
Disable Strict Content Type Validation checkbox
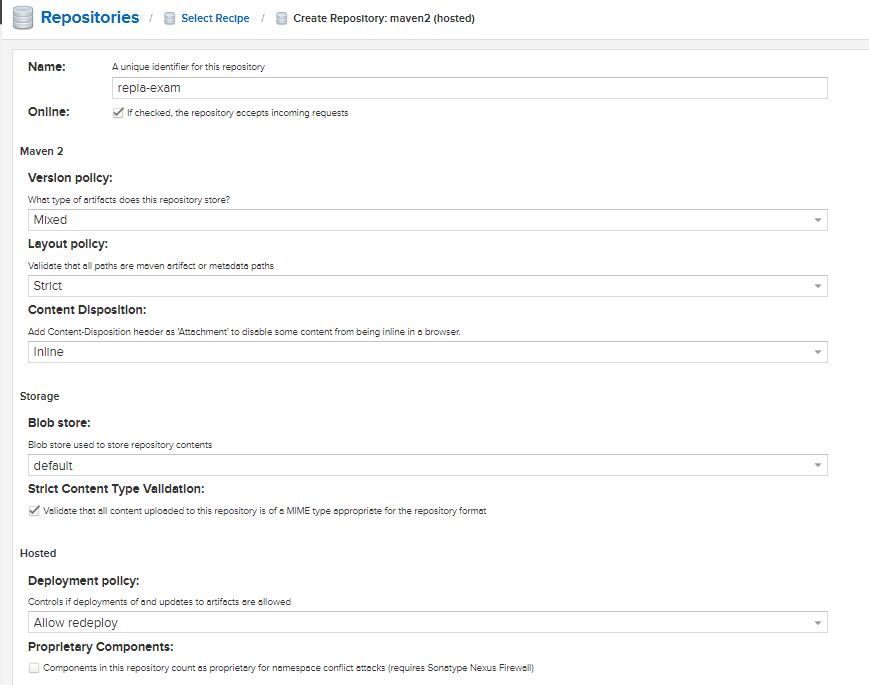point(34,511)
